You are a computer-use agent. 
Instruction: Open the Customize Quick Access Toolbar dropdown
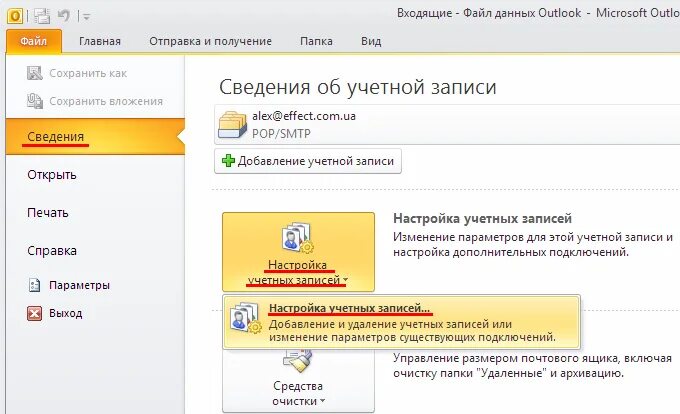click(86, 17)
